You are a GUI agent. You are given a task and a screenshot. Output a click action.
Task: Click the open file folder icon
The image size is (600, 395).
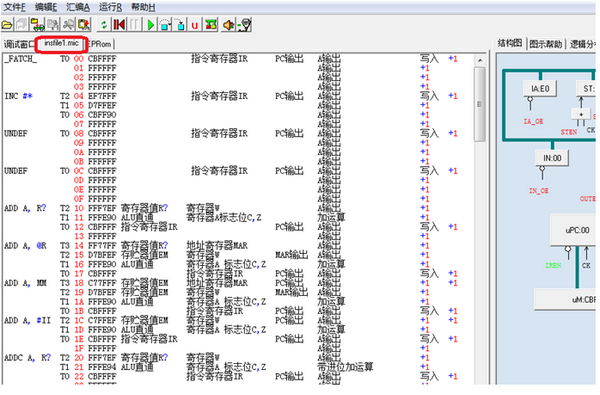pos(7,25)
